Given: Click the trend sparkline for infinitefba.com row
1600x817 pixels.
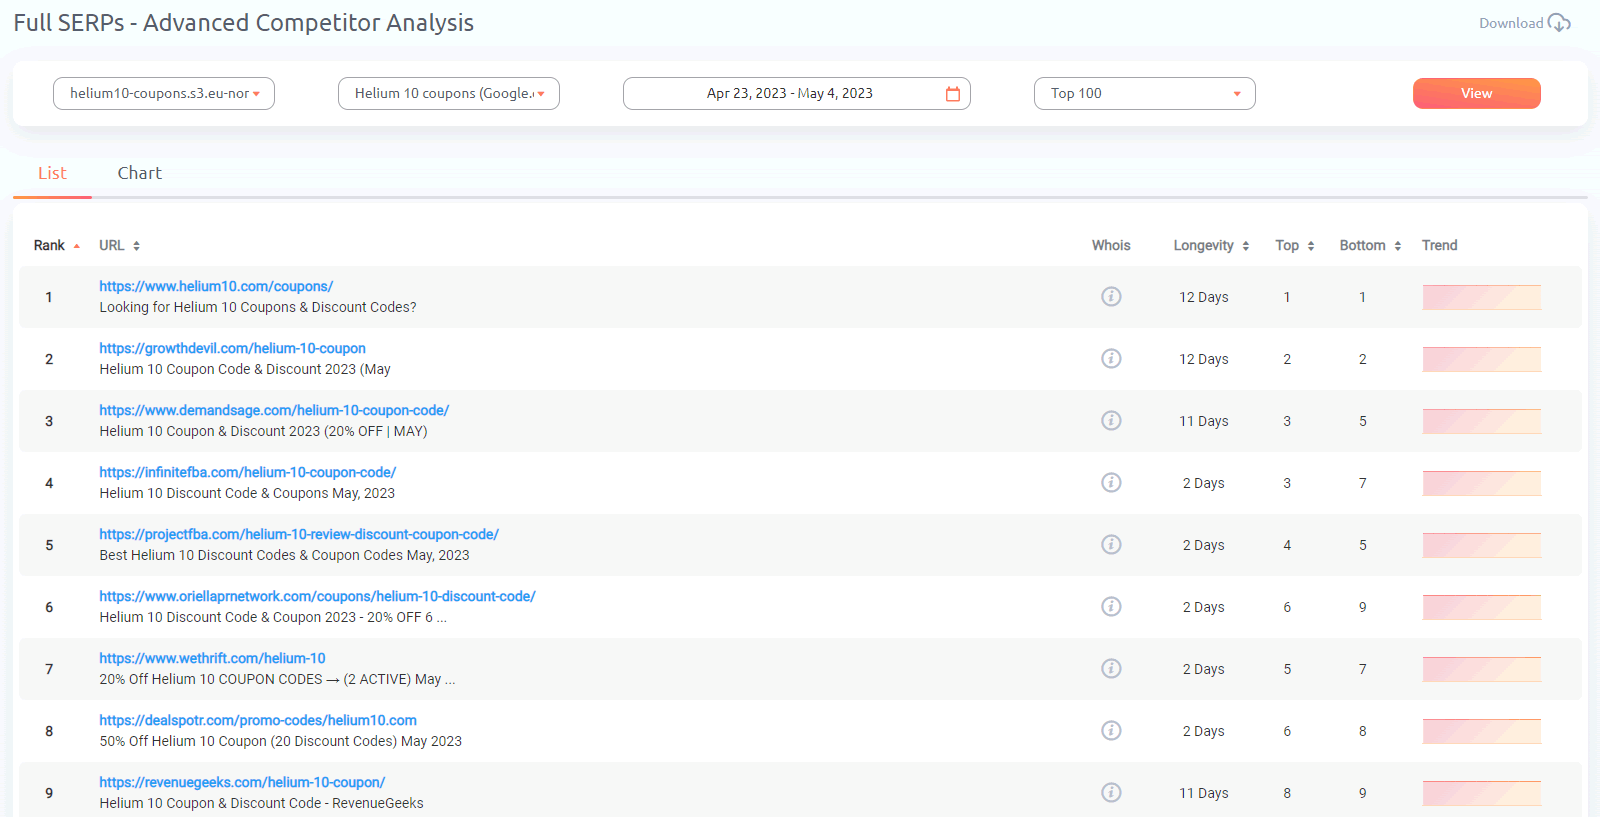Looking at the screenshot, I should 1481,483.
